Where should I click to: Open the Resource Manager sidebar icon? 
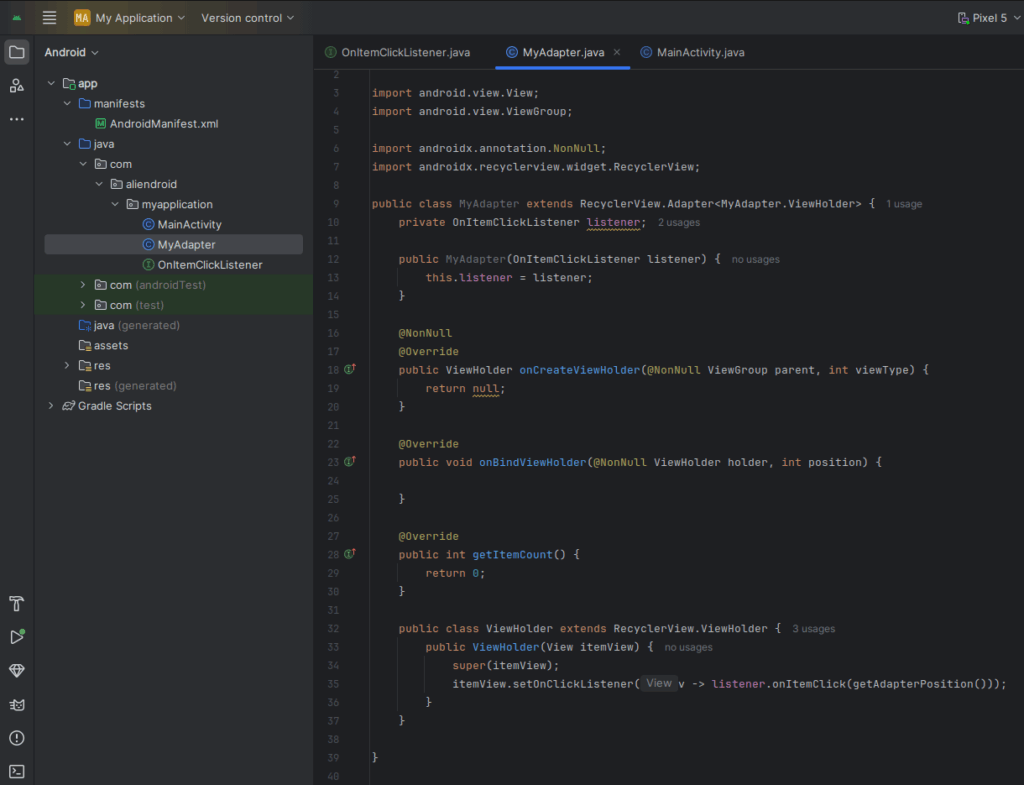point(17,86)
